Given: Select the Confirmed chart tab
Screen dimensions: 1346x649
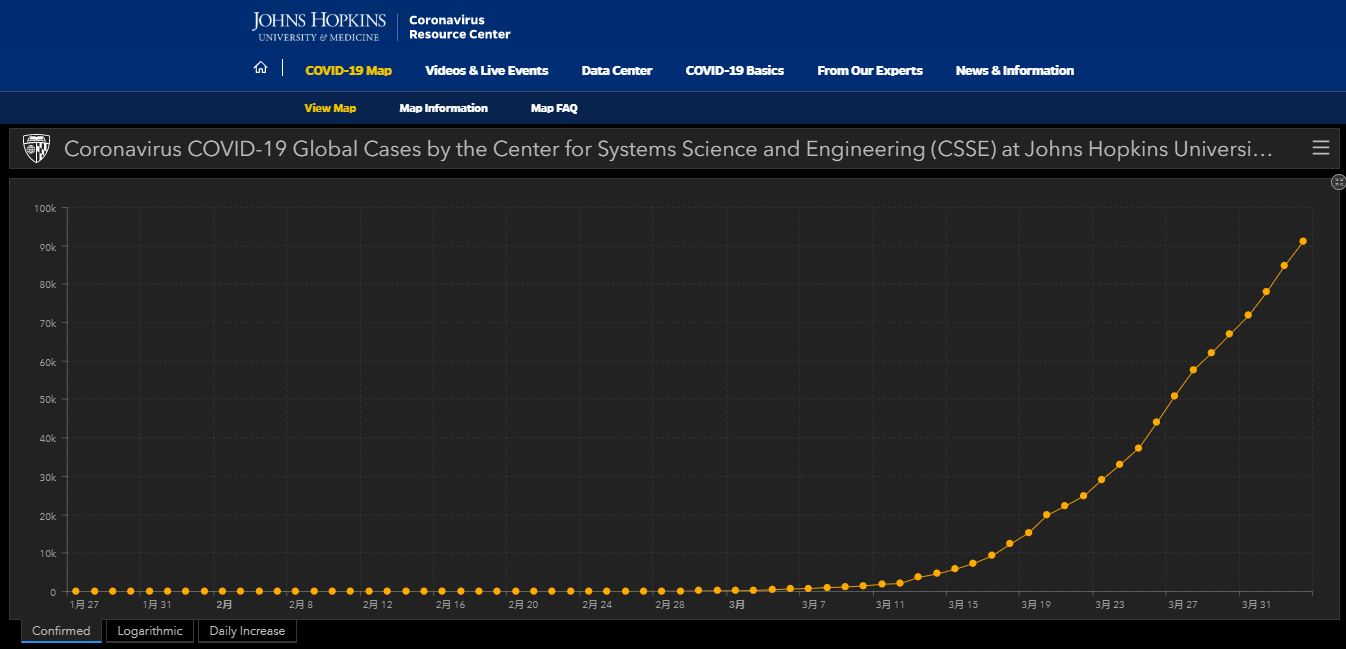Looking at the screenshot, I should click(x=61, y=631).
